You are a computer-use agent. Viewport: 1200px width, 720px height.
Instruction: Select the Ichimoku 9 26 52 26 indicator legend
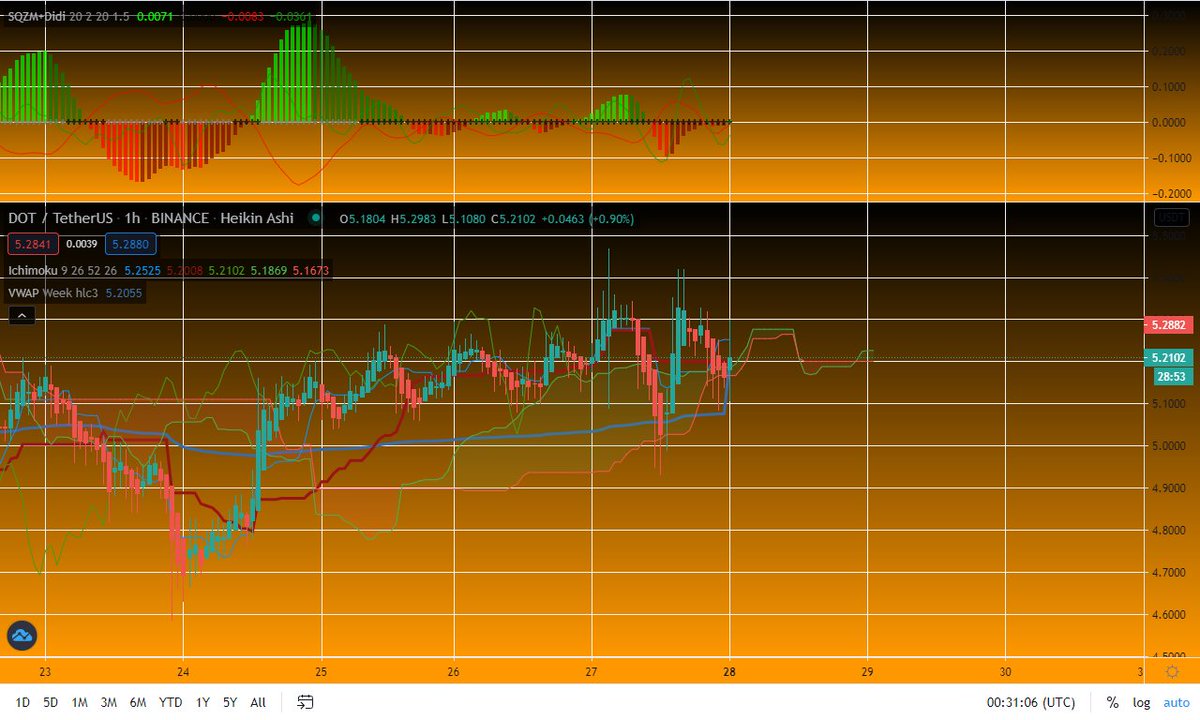coord(63,270)
